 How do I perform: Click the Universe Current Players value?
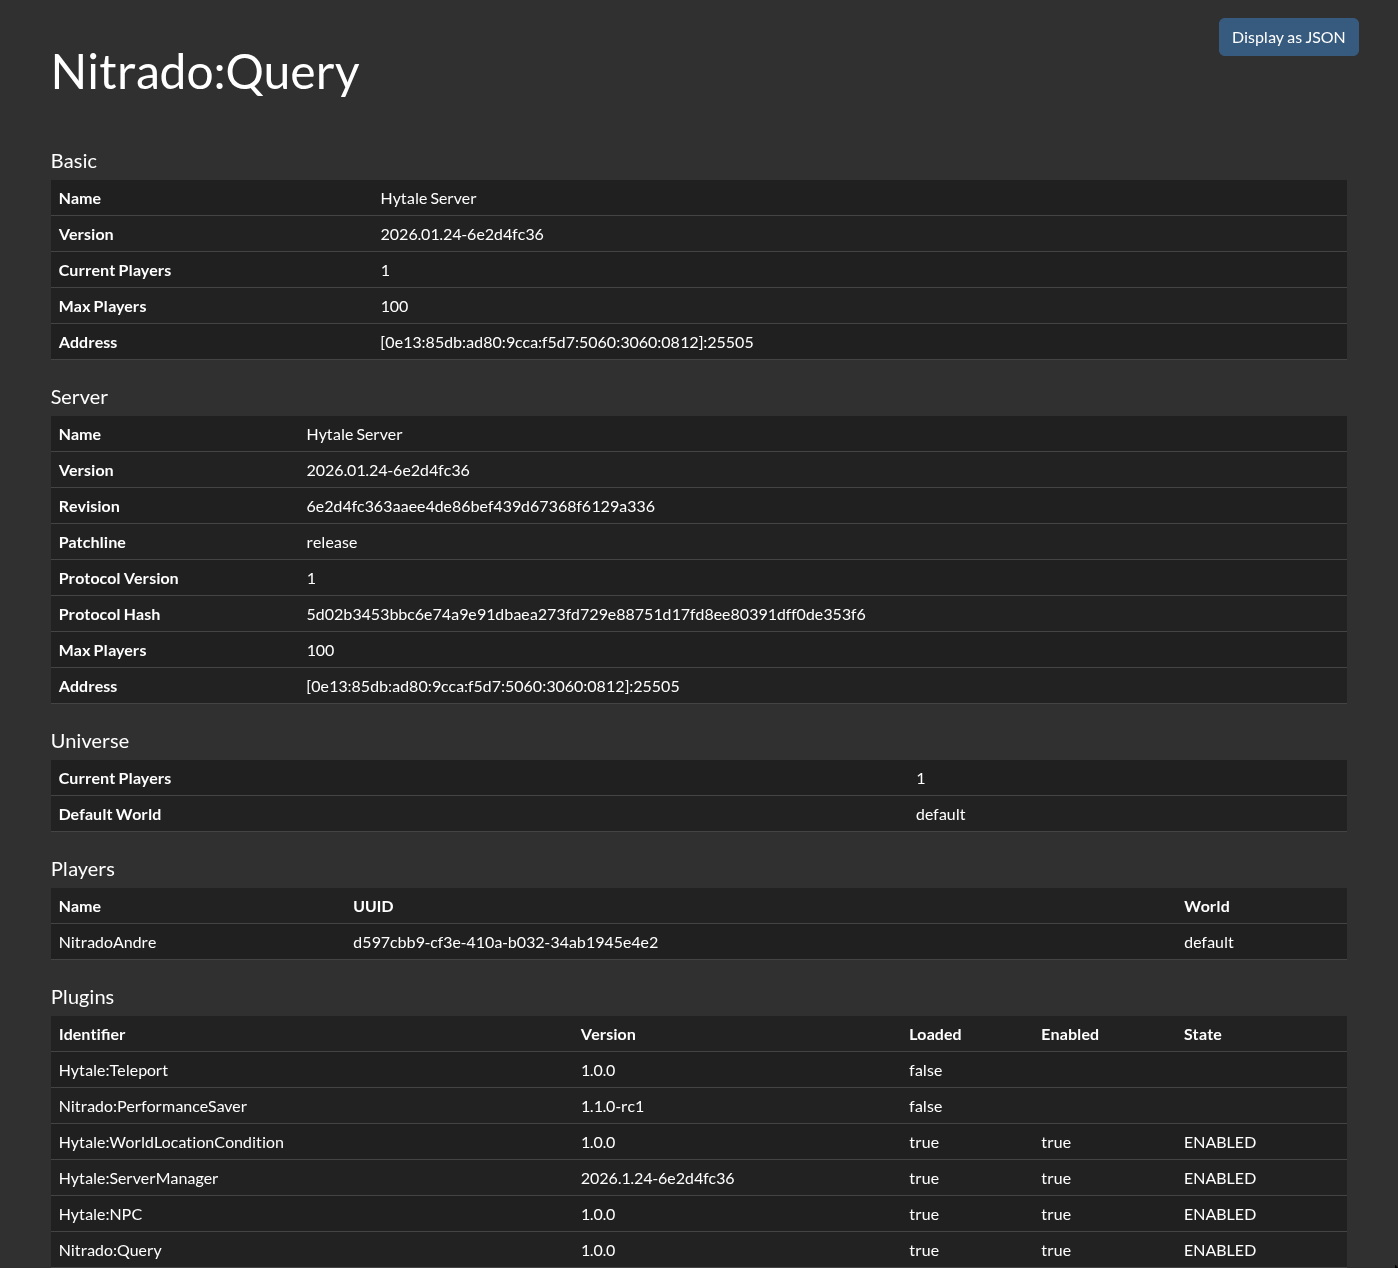[921, 778]
